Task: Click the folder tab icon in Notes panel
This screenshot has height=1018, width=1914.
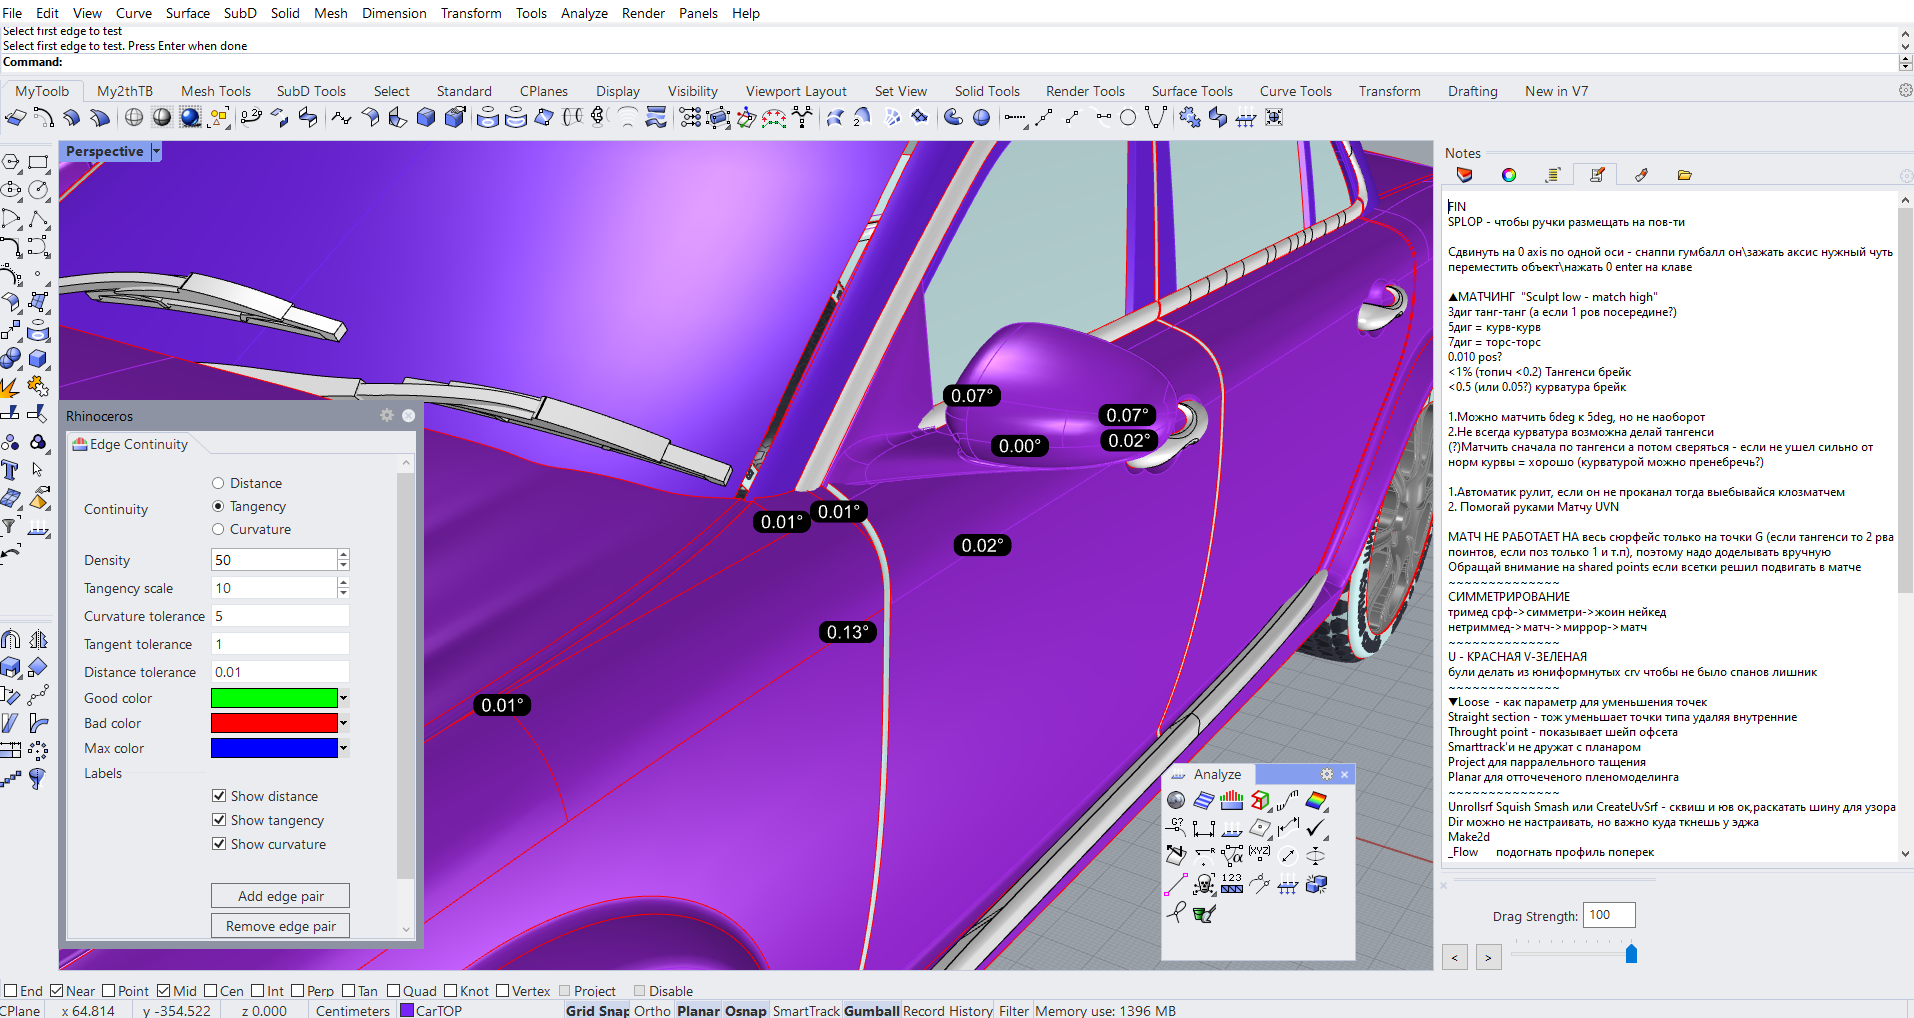Action: 1685,175
